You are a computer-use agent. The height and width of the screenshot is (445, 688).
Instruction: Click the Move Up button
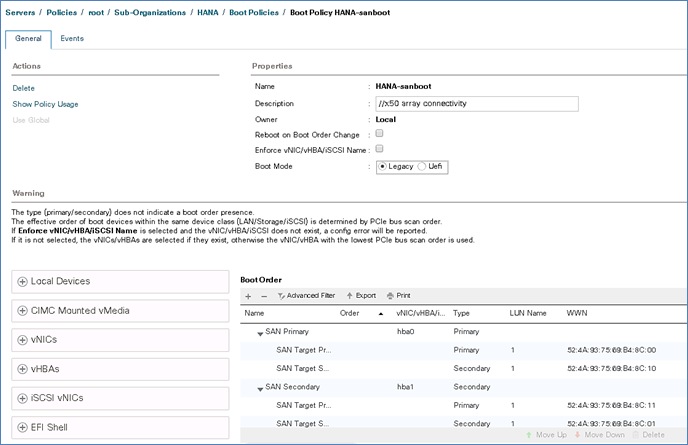[x=546, y=435]
